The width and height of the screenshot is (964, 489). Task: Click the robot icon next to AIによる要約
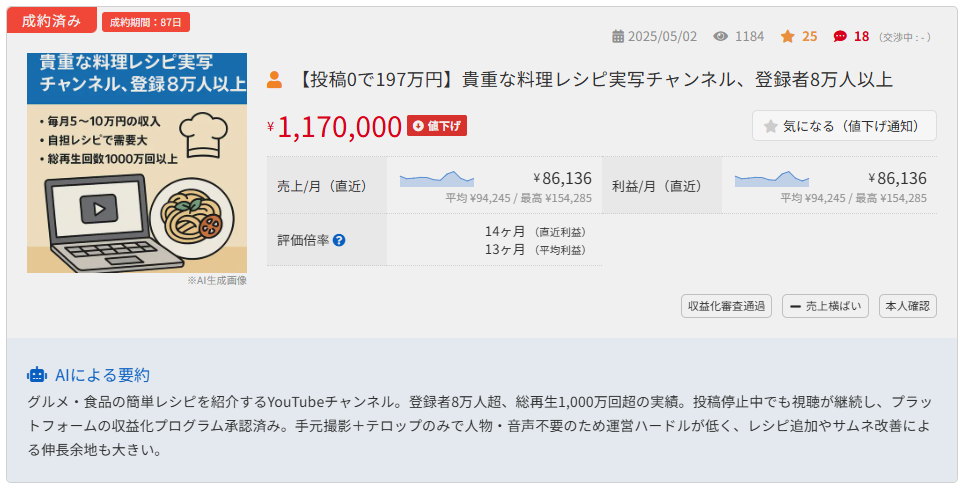37,375
